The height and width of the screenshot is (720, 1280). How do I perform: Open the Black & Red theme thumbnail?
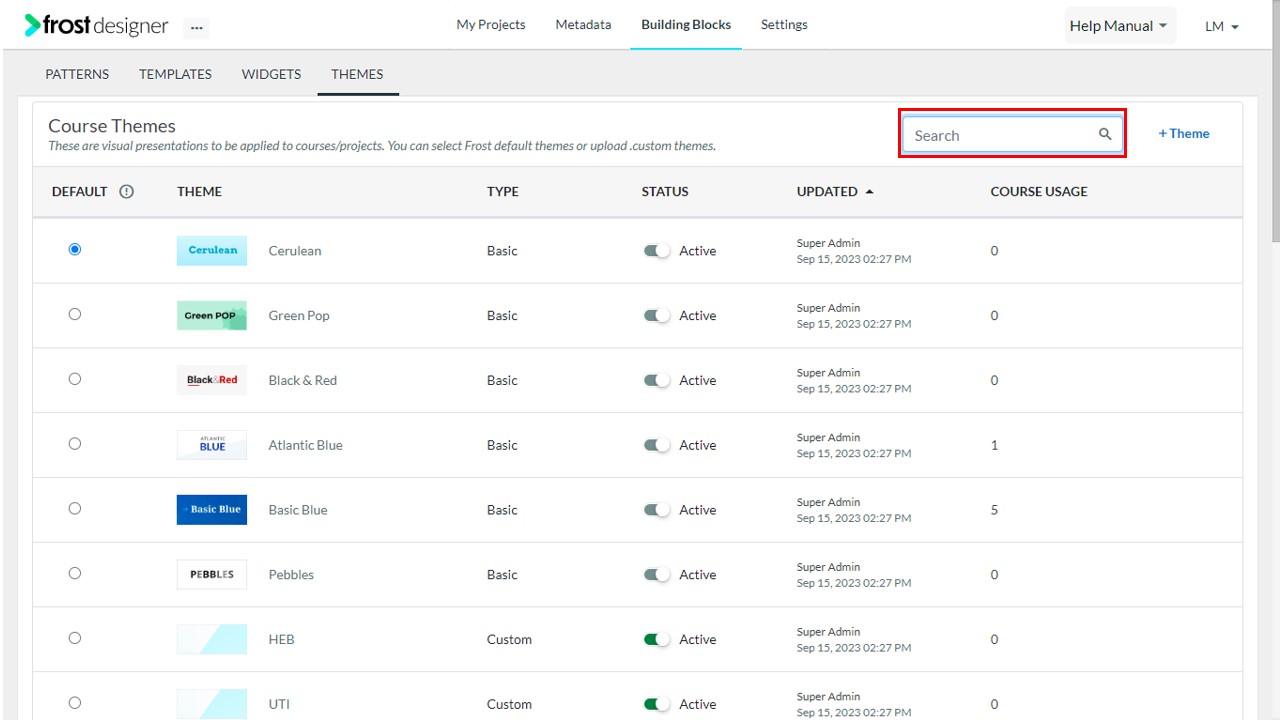click(x=212, y=380)
